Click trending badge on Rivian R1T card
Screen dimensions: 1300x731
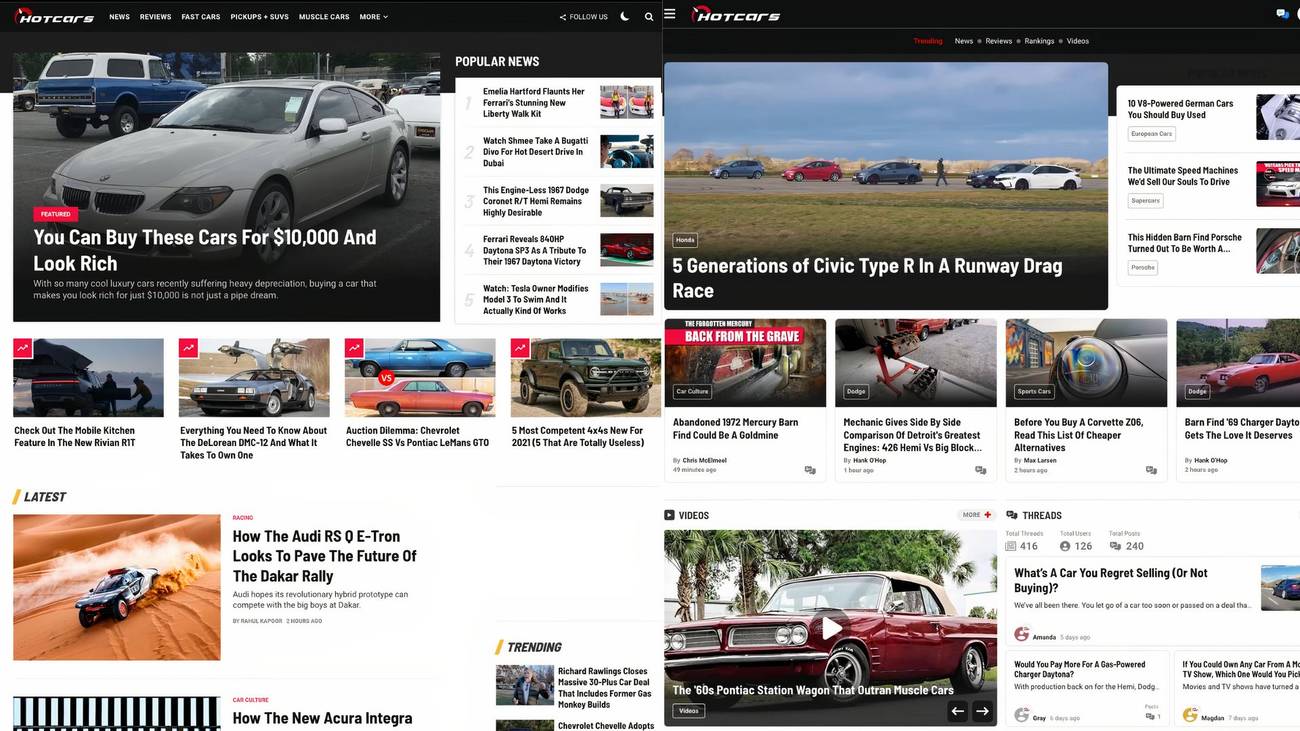(x=23, y=348)
